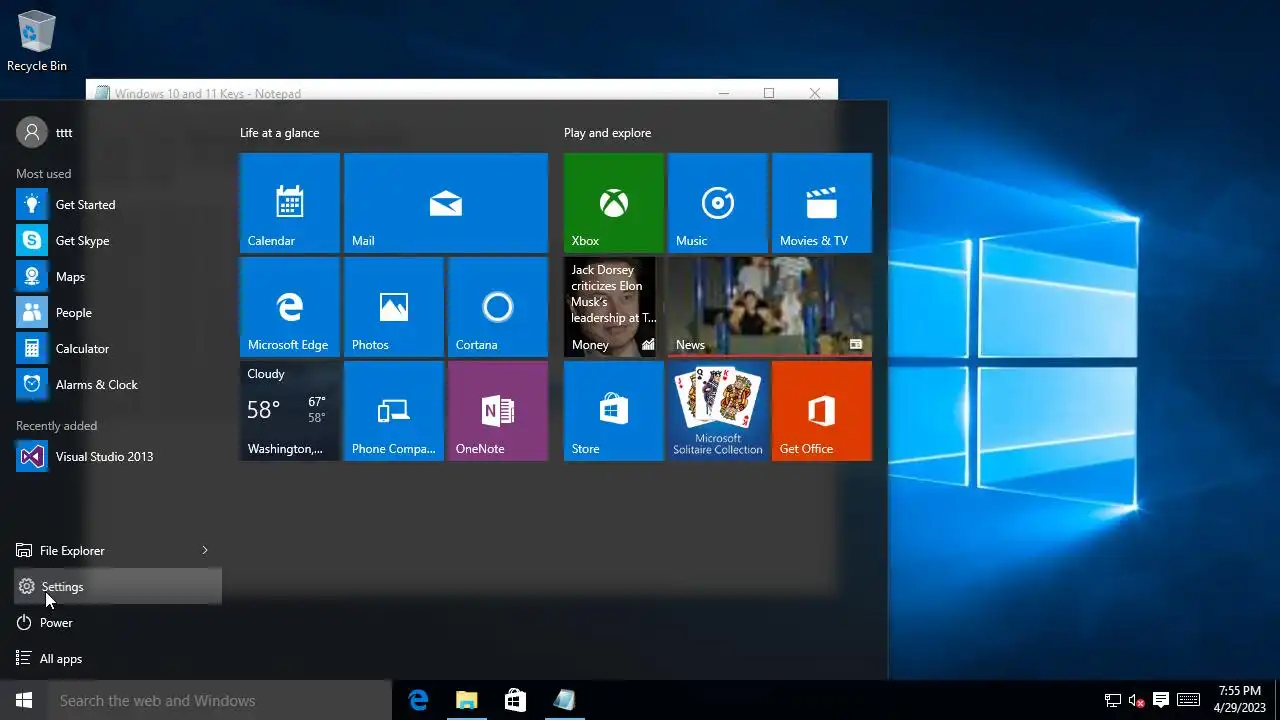Show All apps list
The height and width of the screenshot is (720, 1280).
118,659
